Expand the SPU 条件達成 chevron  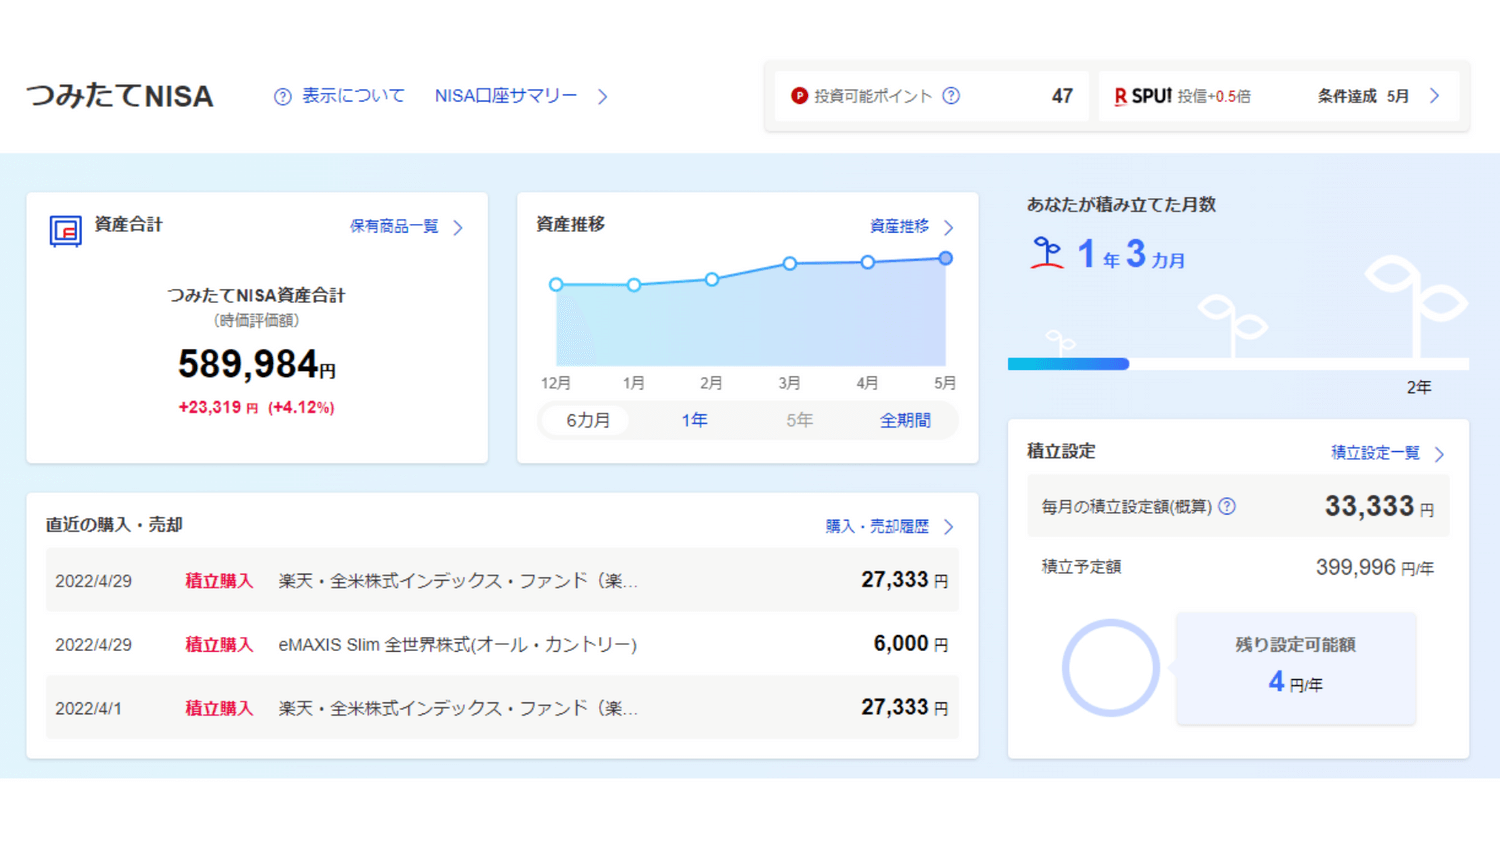(1435, 96)
